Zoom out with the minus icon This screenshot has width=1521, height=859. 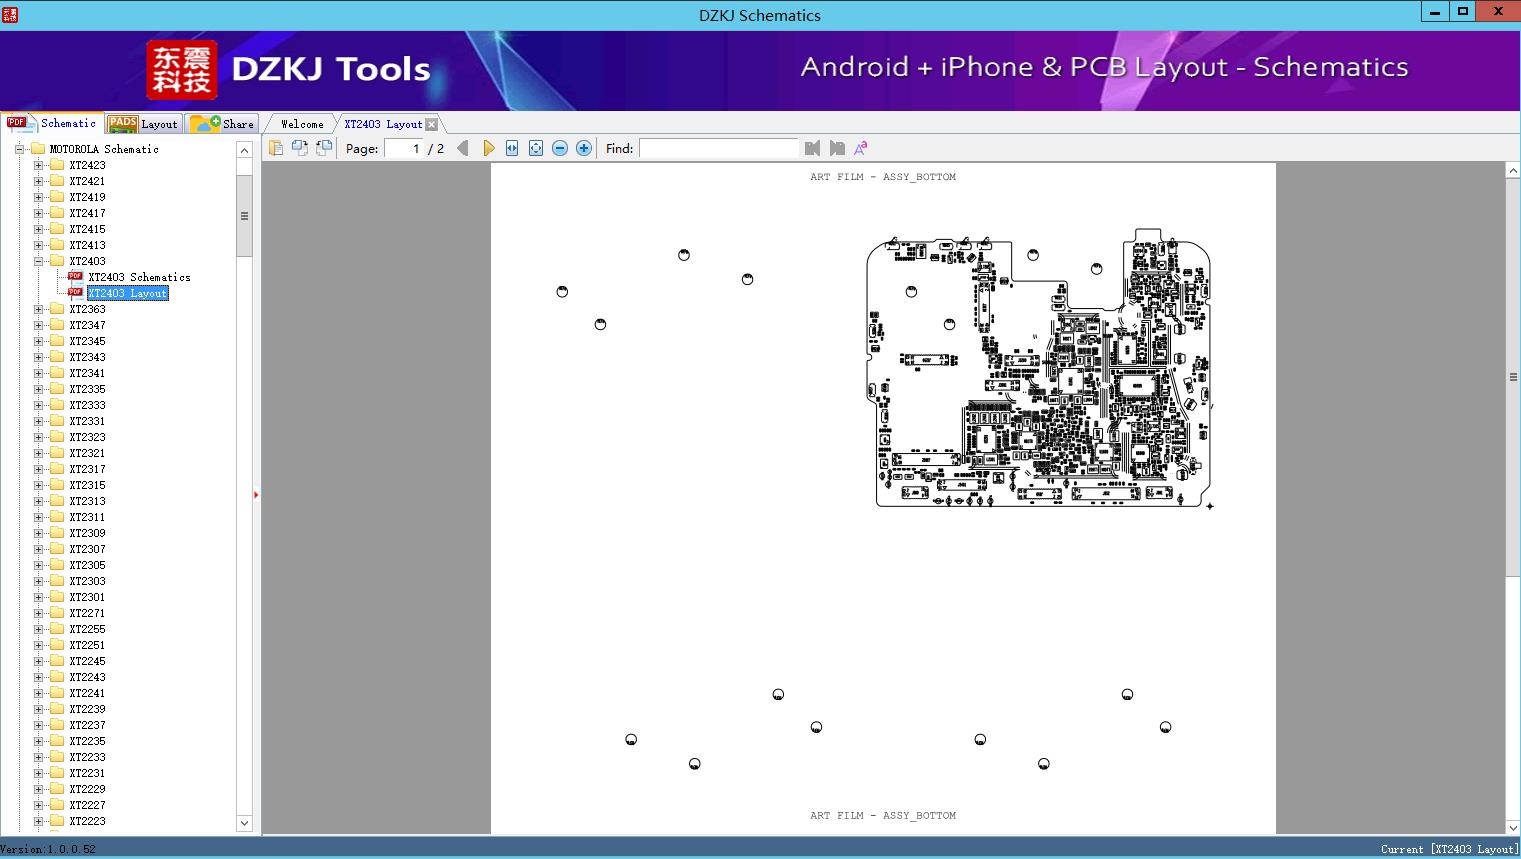click(x=560, y=148)
